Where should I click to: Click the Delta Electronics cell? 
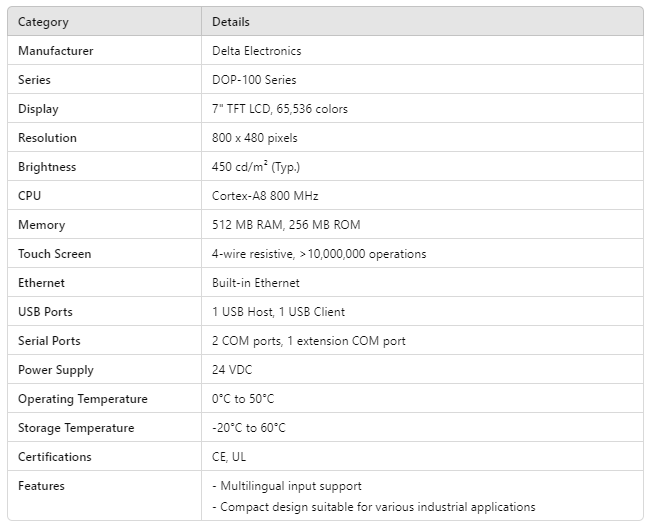coord(256,51)
